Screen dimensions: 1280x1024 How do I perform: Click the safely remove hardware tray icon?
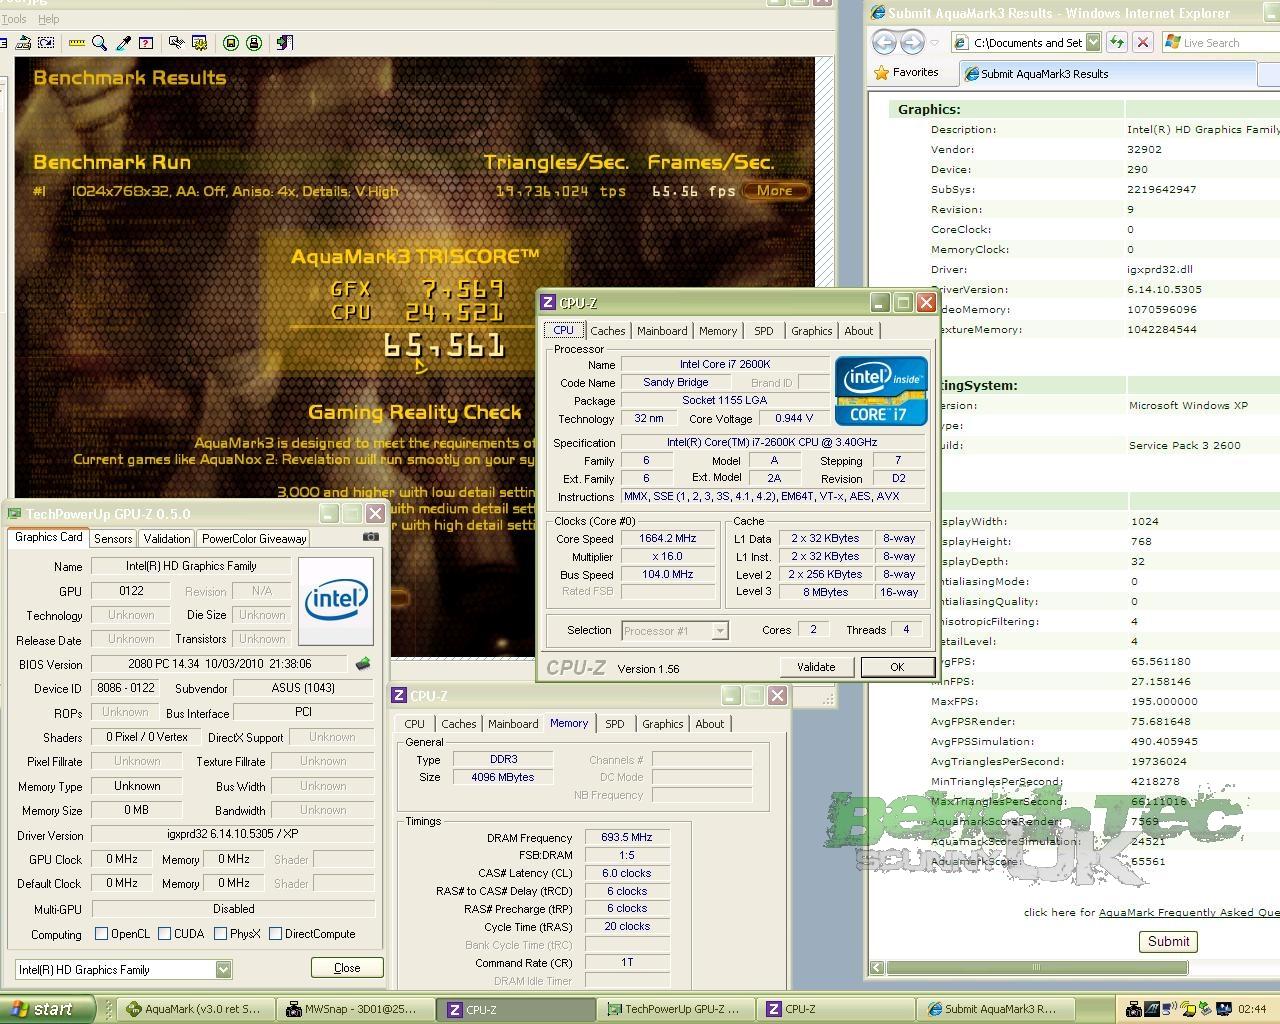1205,1009
